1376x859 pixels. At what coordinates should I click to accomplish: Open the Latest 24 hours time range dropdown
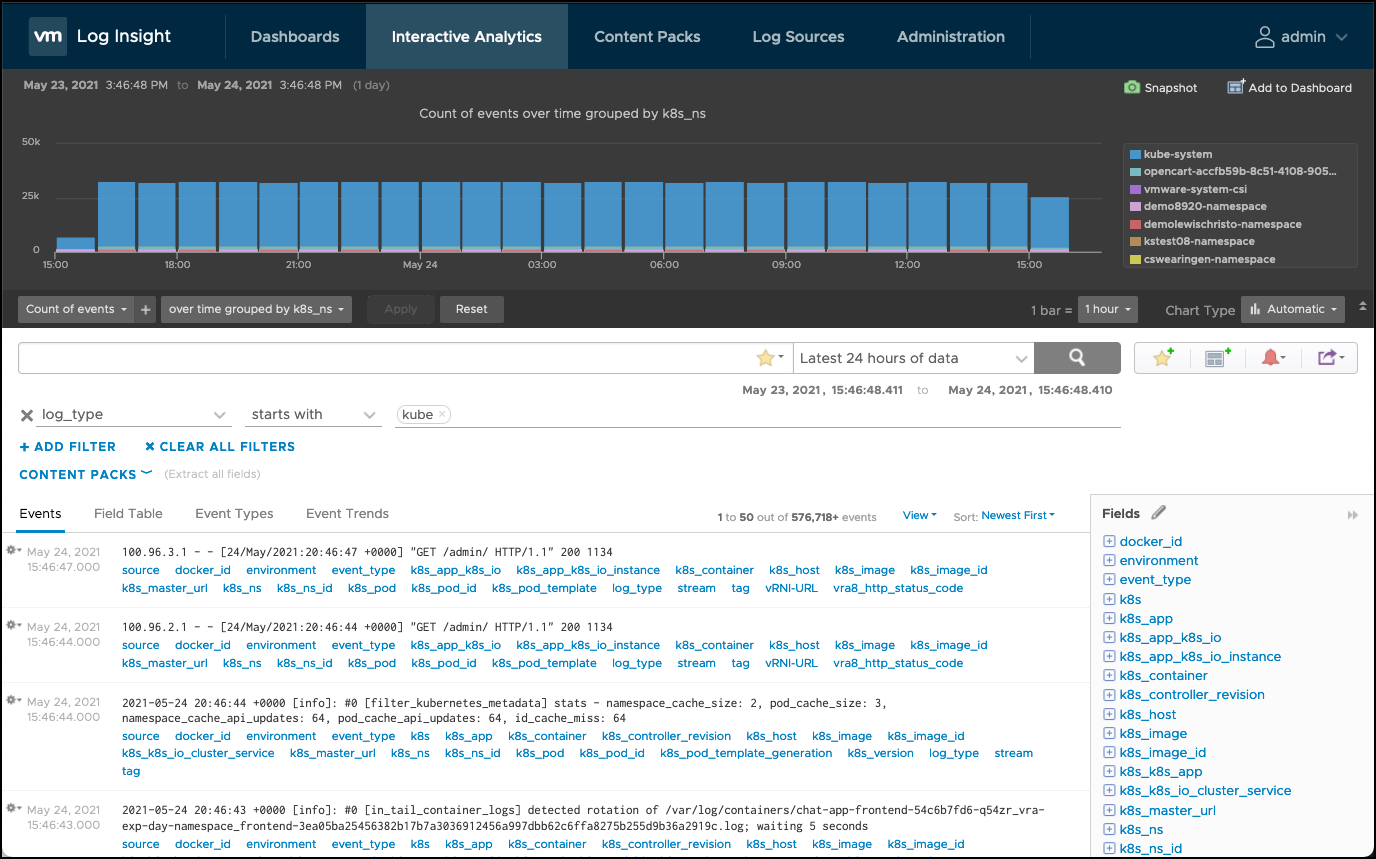coord(913,358)
